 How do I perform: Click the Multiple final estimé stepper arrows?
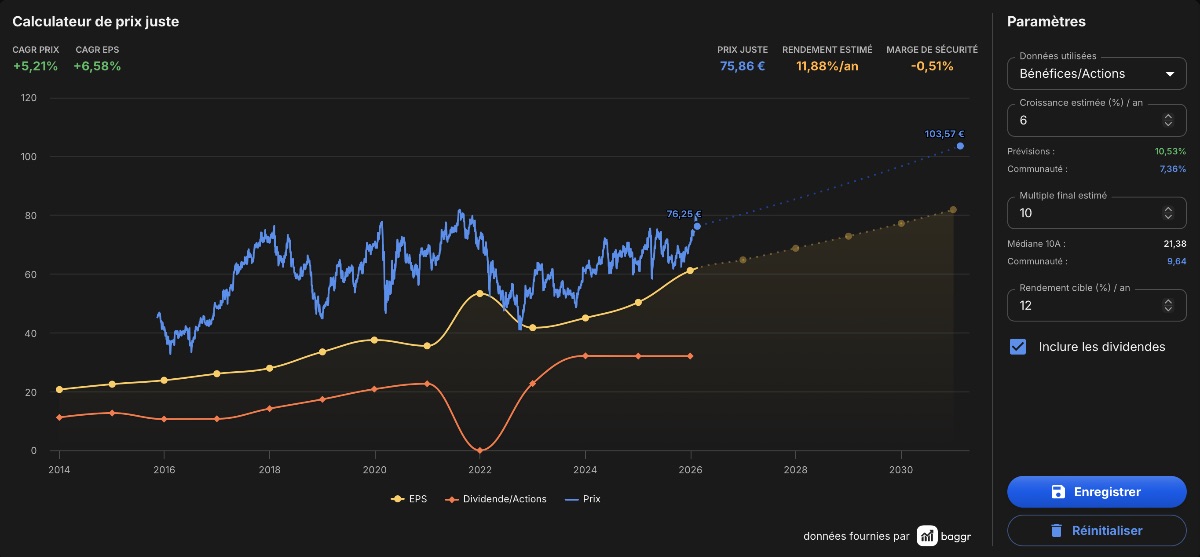(x=1168, y=213)
